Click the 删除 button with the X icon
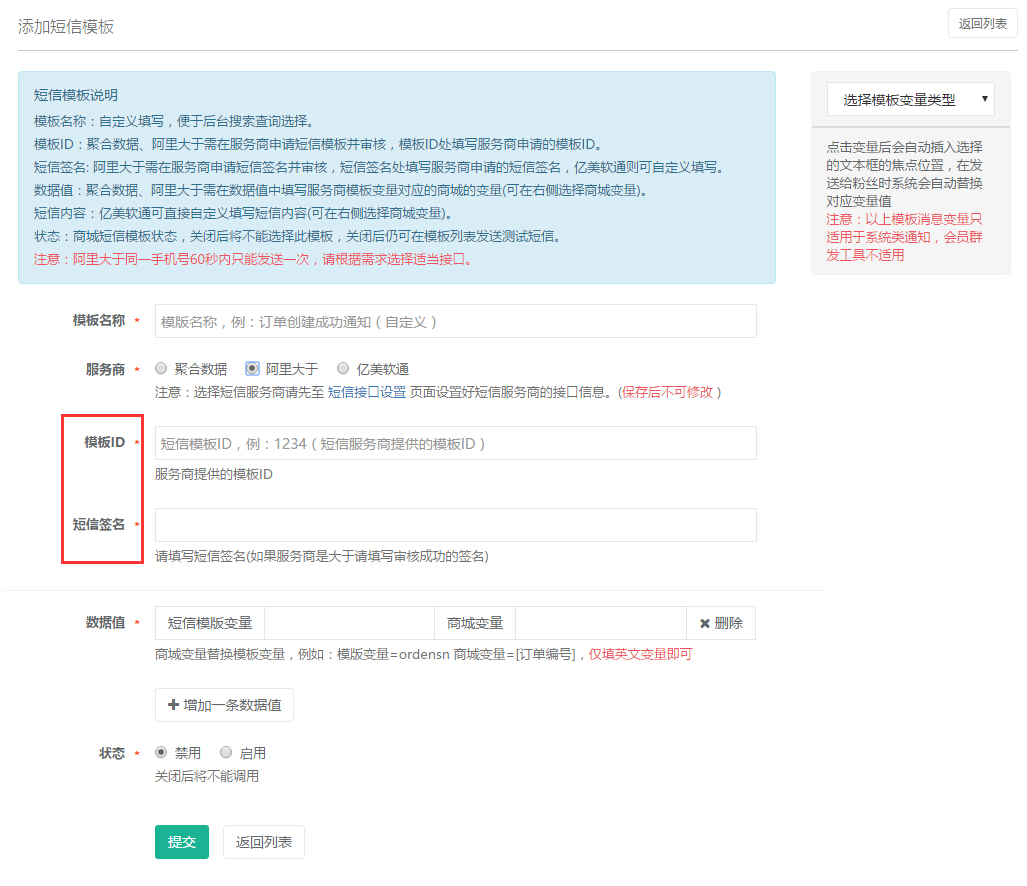Screen dimensions: 1027x886 pyautogui.click(x=720, y=623)
